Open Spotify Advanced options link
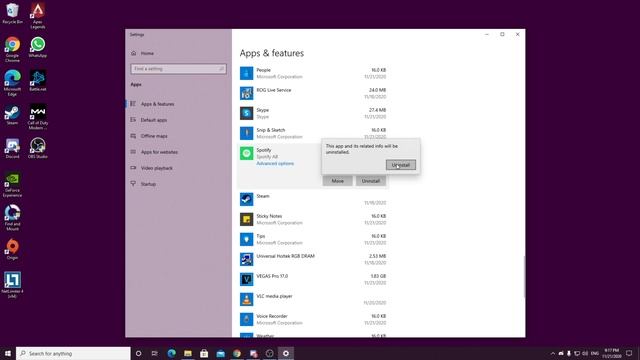The image size is (640, 360). click(275, 163)
